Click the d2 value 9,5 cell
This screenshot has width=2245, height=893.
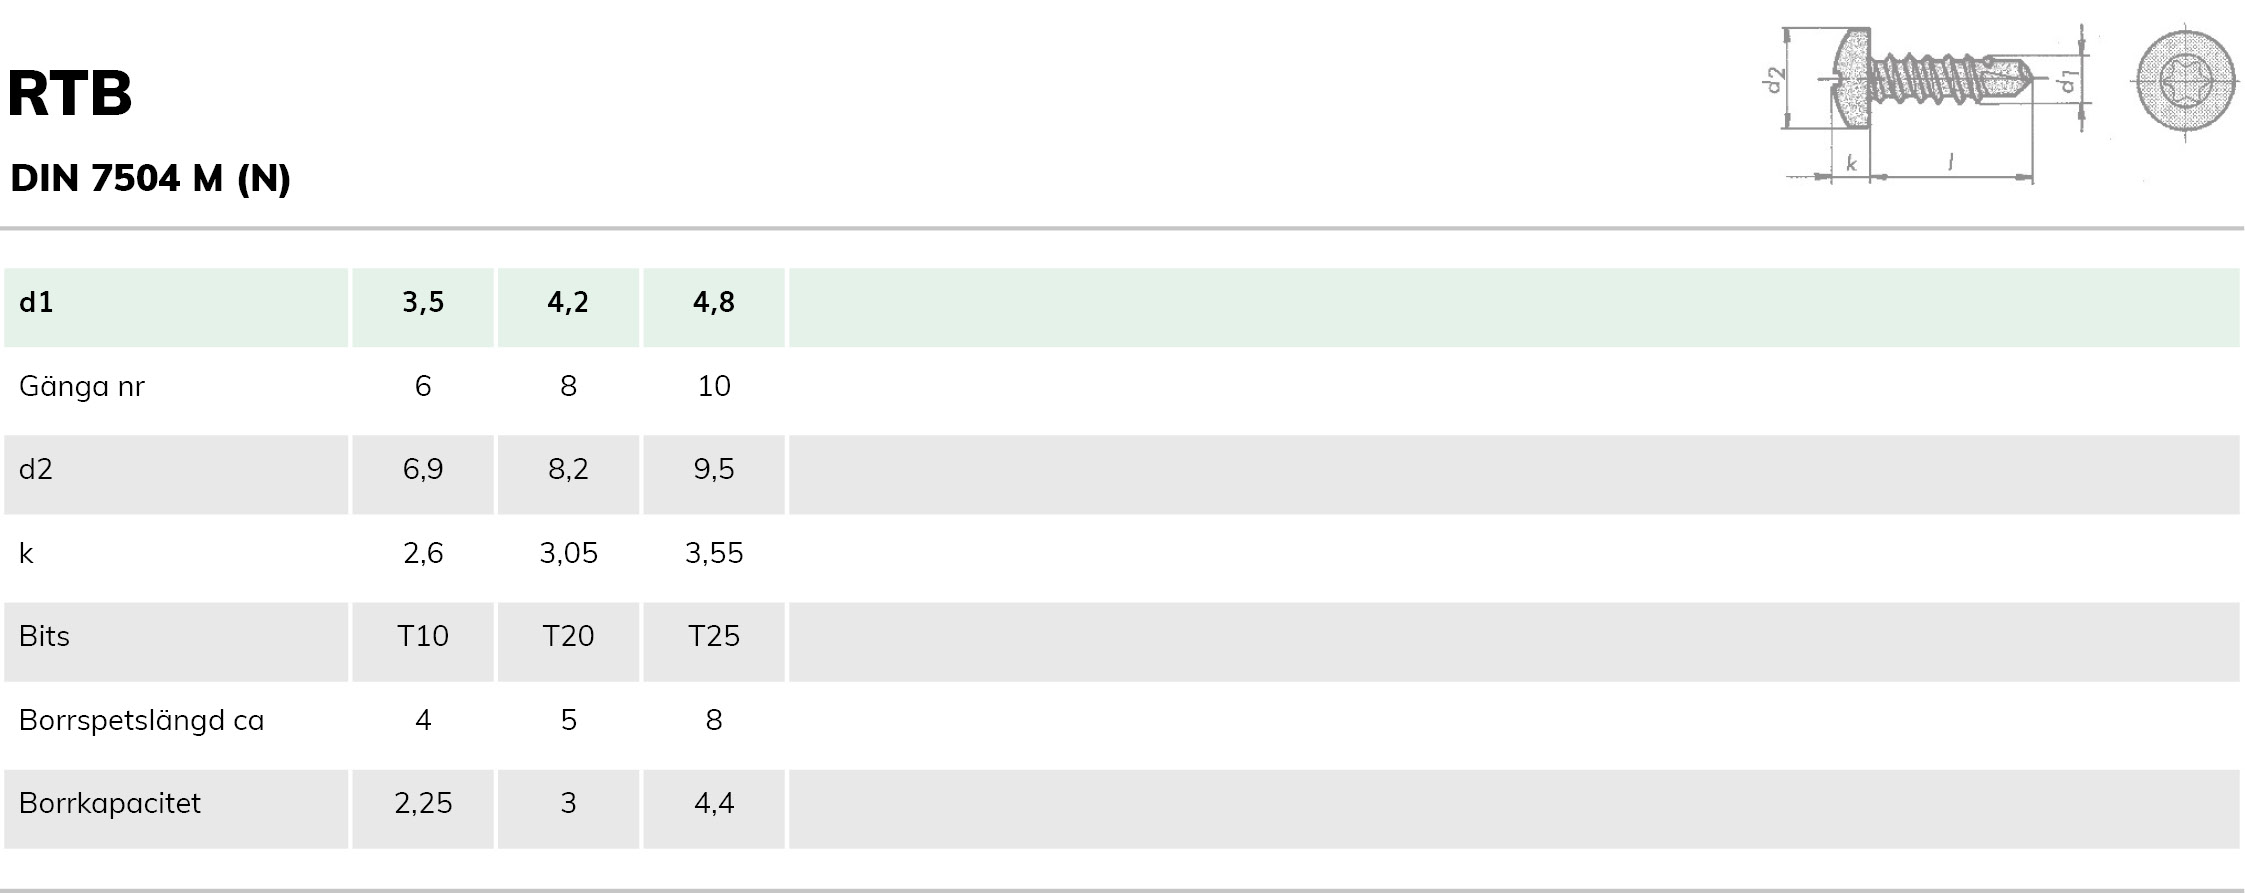(714, 470)
